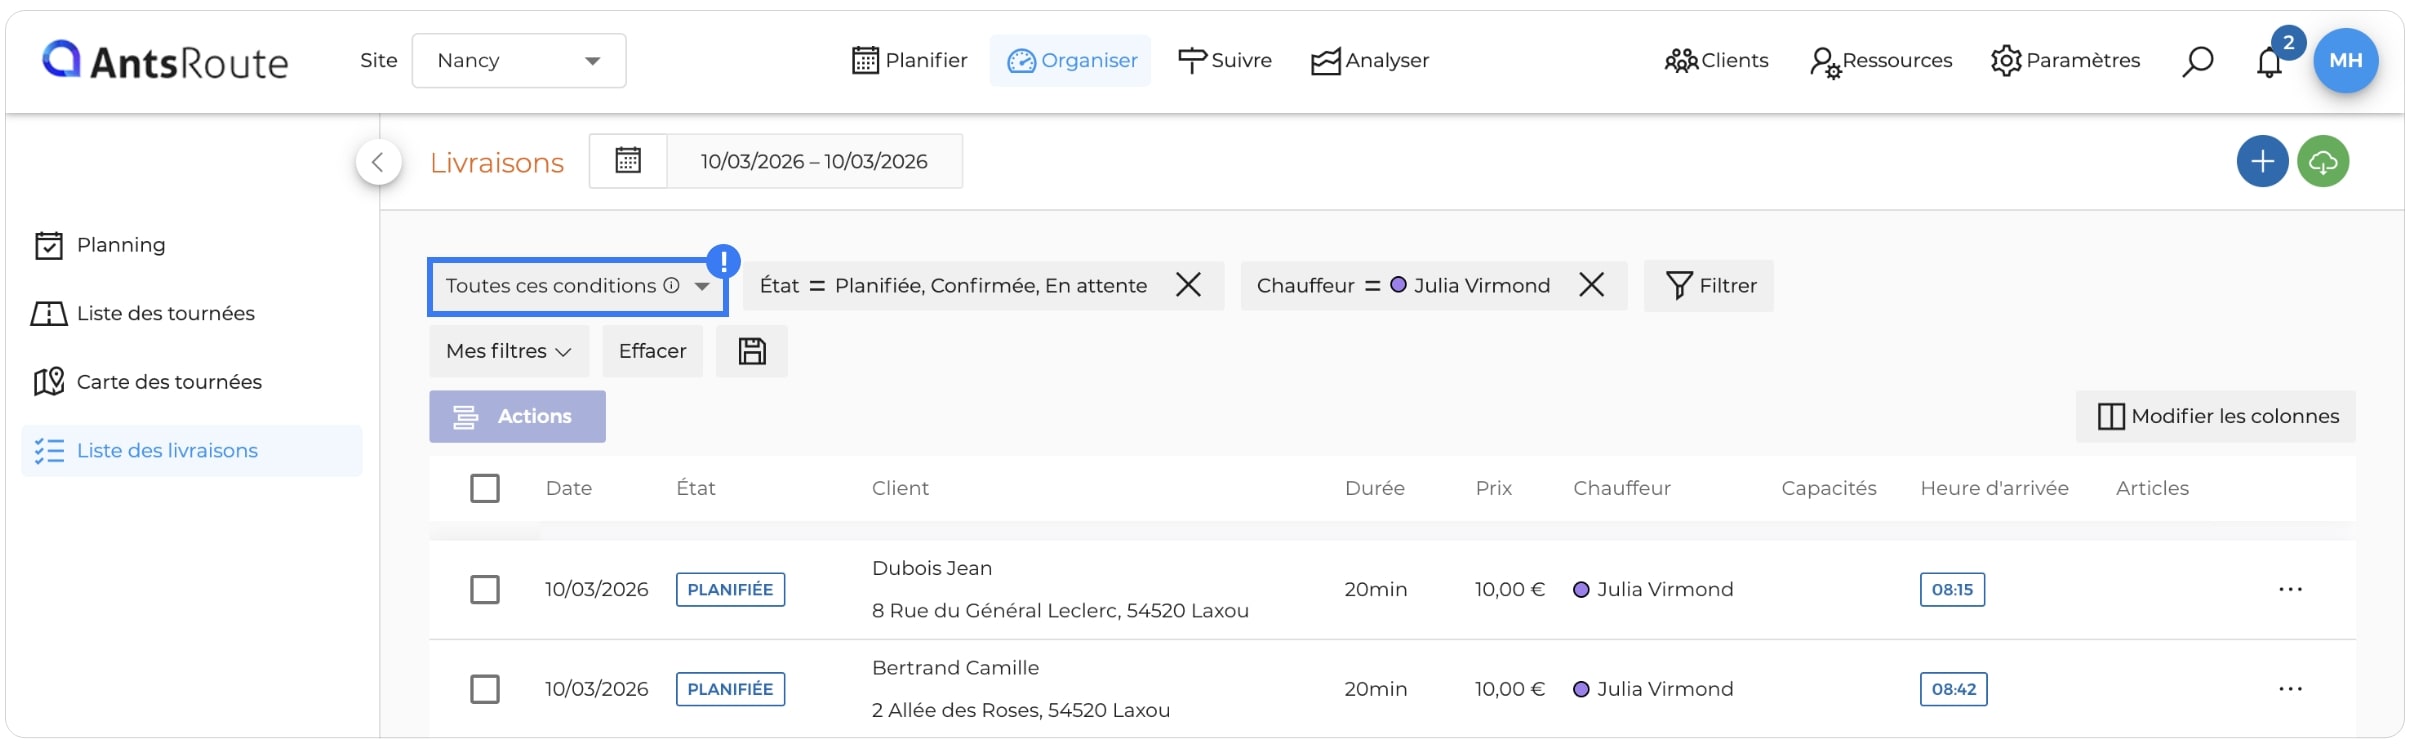
Task: Open Carte des tournées in the sidebar
Action: pyautogui.click(x=148, y=382)
